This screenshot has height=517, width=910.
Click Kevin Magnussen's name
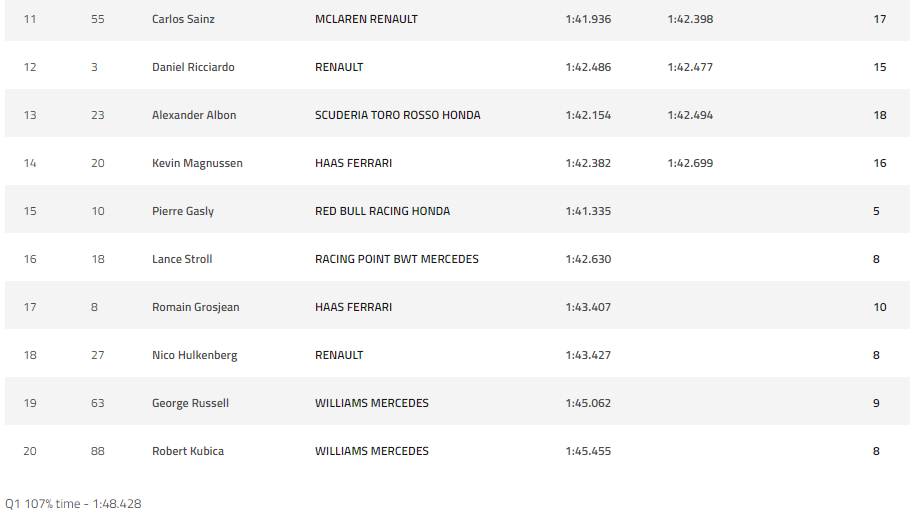coord(197,163)
